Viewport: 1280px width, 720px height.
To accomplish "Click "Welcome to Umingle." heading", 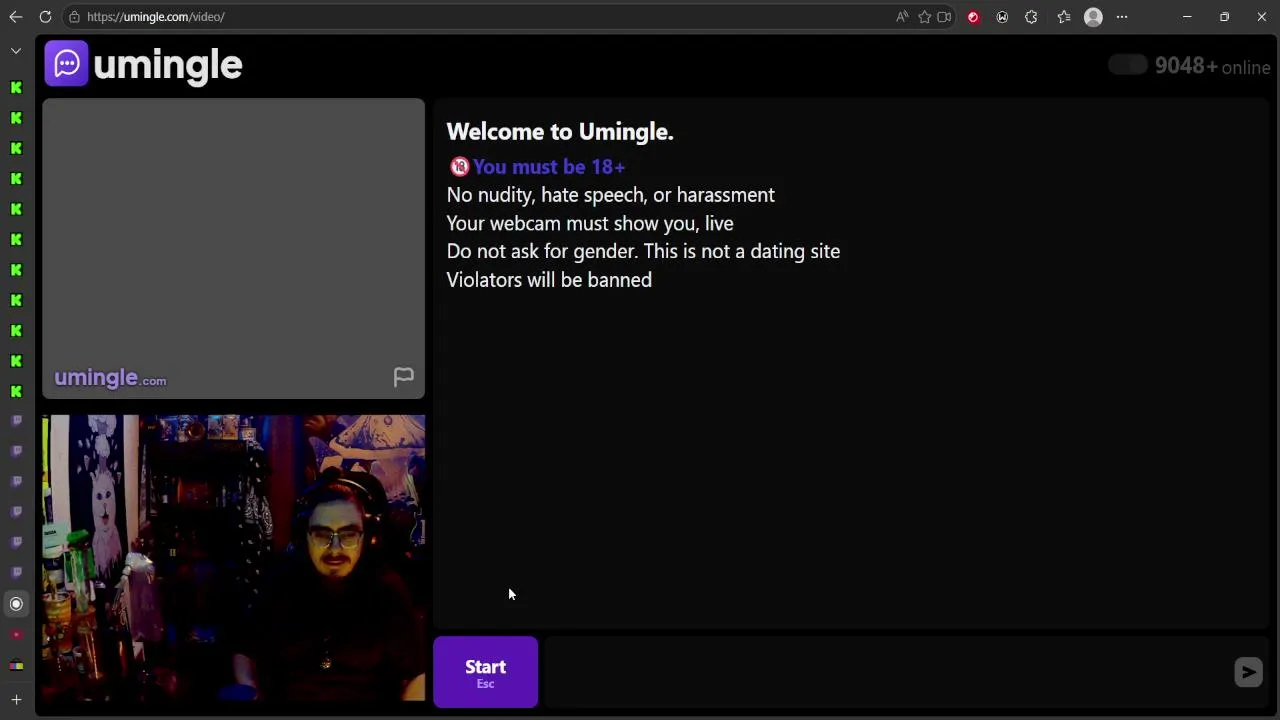I will click(560, 132).
